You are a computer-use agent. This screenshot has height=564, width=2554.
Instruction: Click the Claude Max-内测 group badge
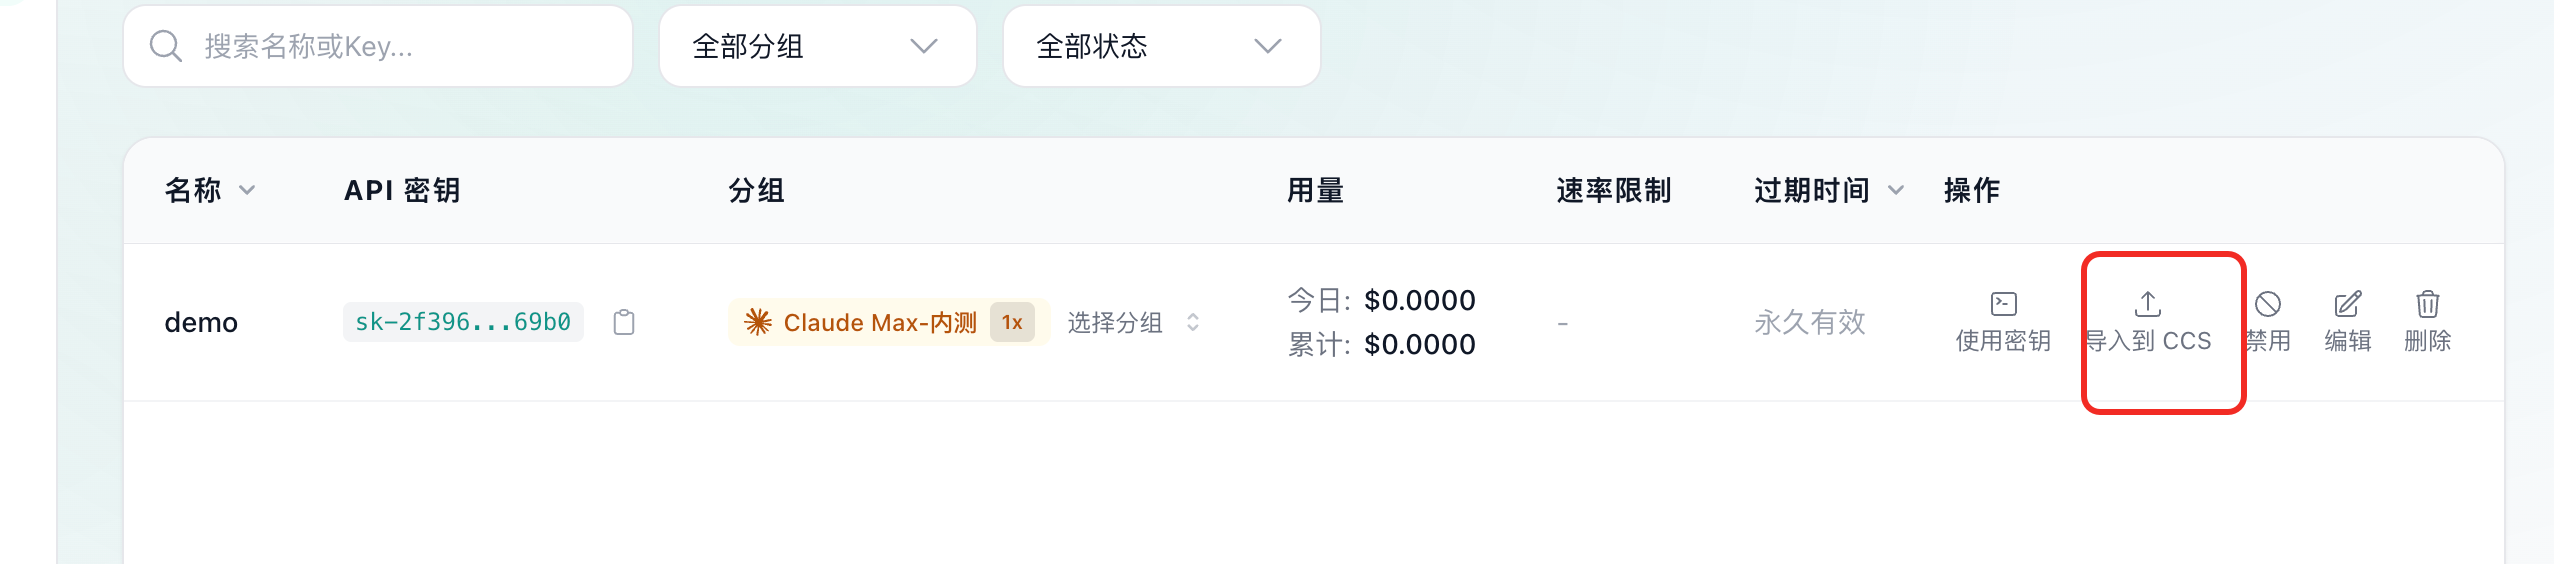pos(879,322)
